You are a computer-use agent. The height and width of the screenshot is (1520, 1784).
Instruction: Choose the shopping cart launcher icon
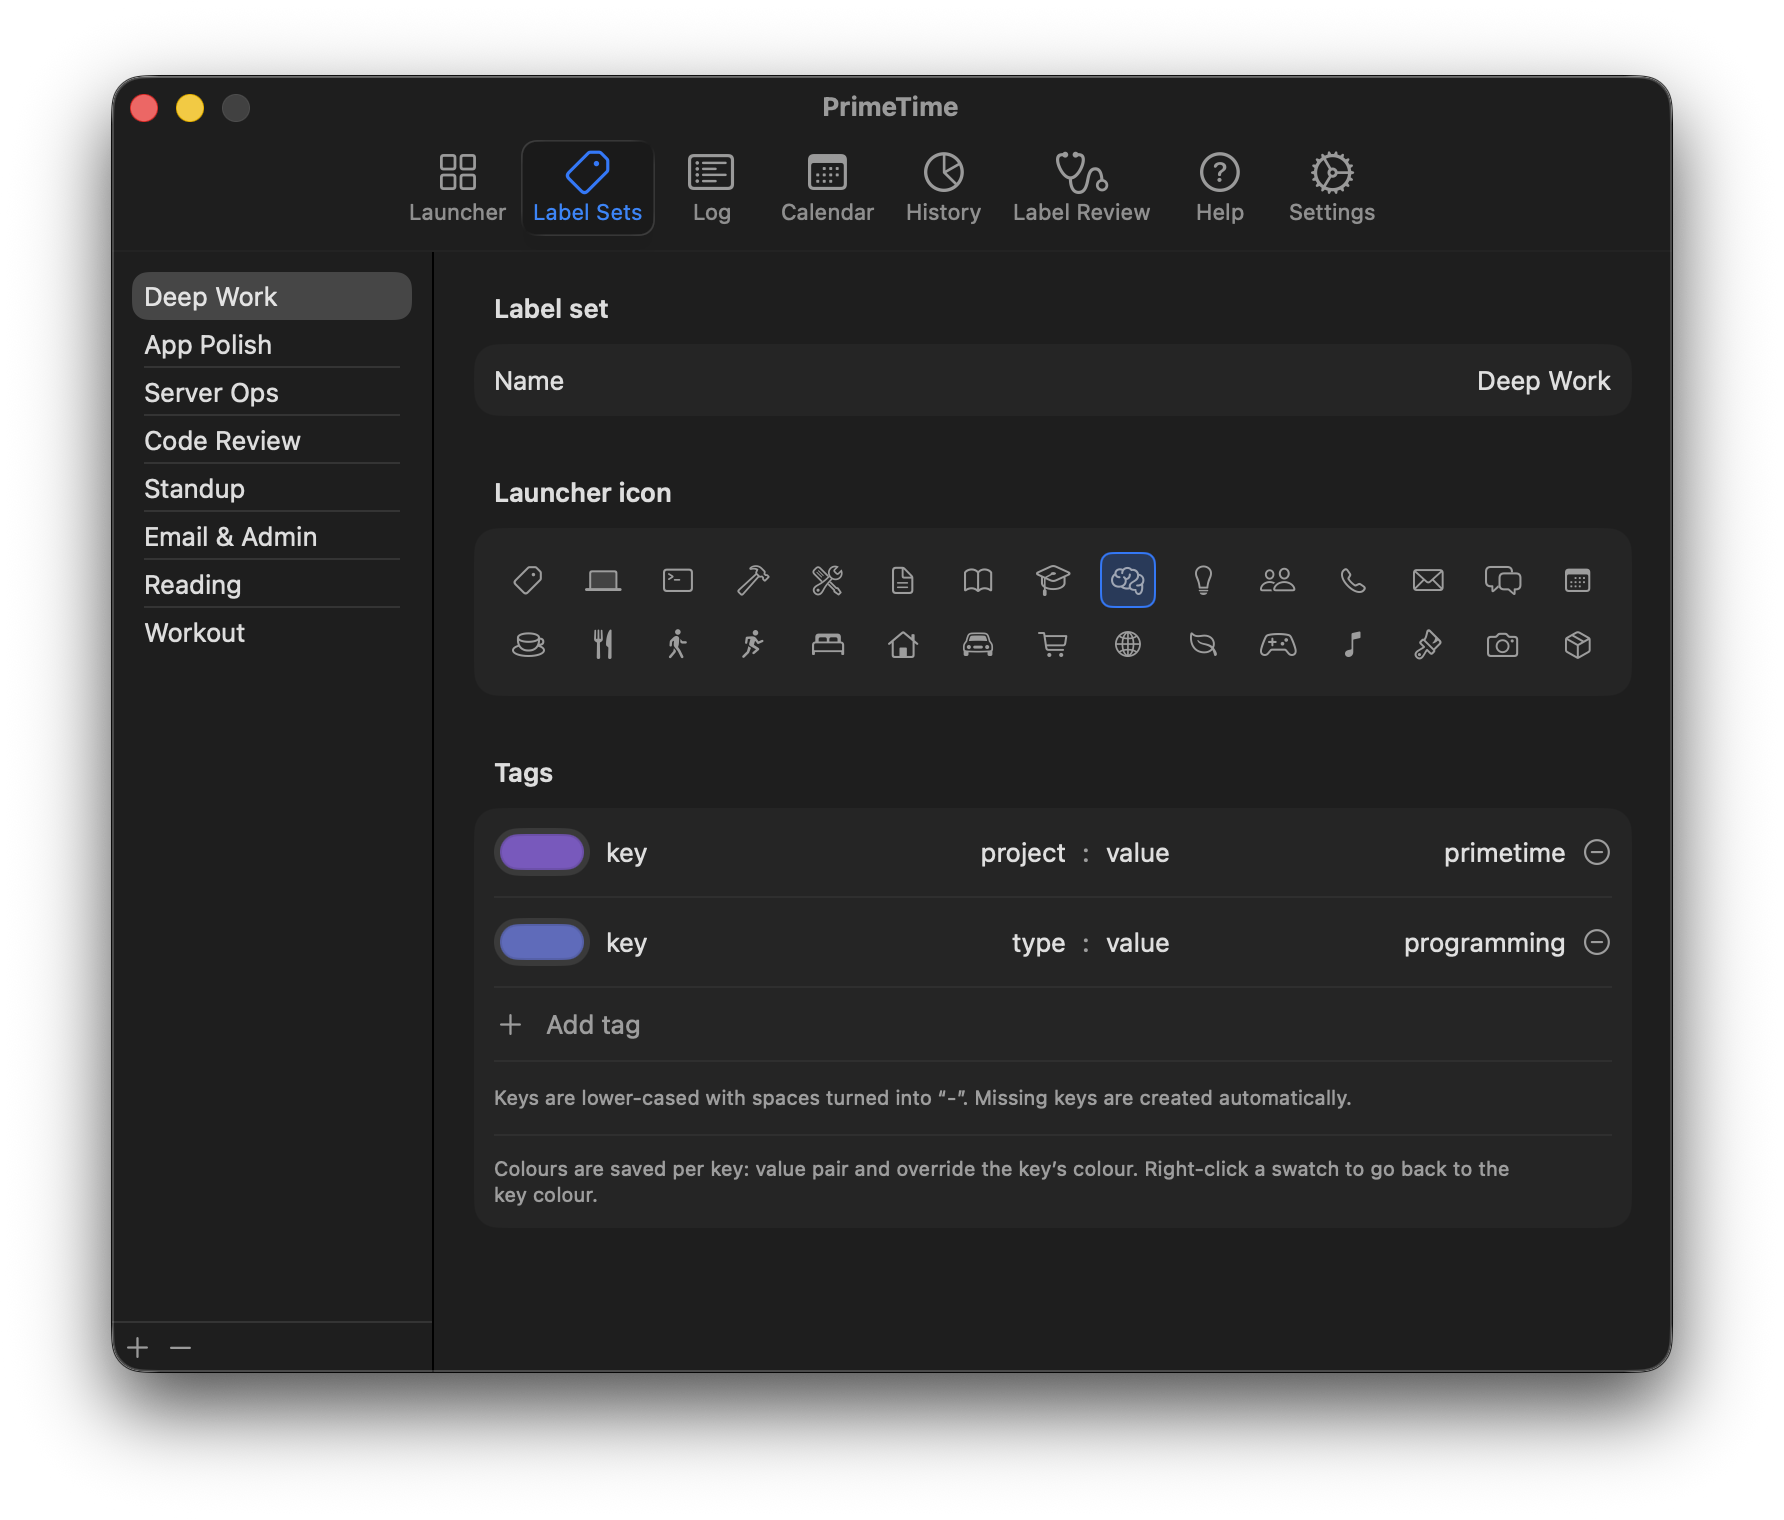click(1053, 645)
